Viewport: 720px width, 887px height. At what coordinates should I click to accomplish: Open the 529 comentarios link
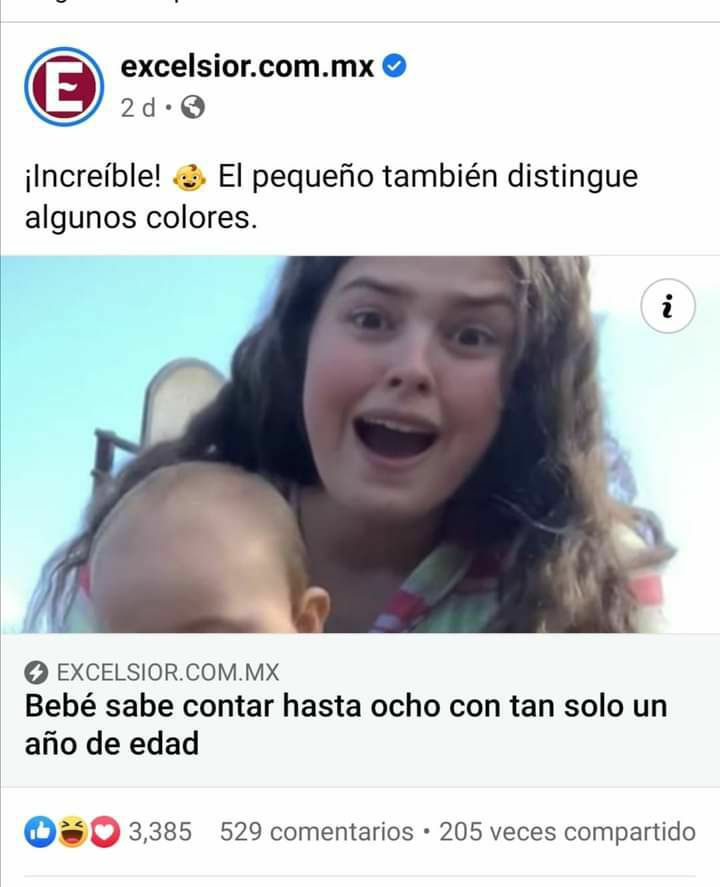317,832
